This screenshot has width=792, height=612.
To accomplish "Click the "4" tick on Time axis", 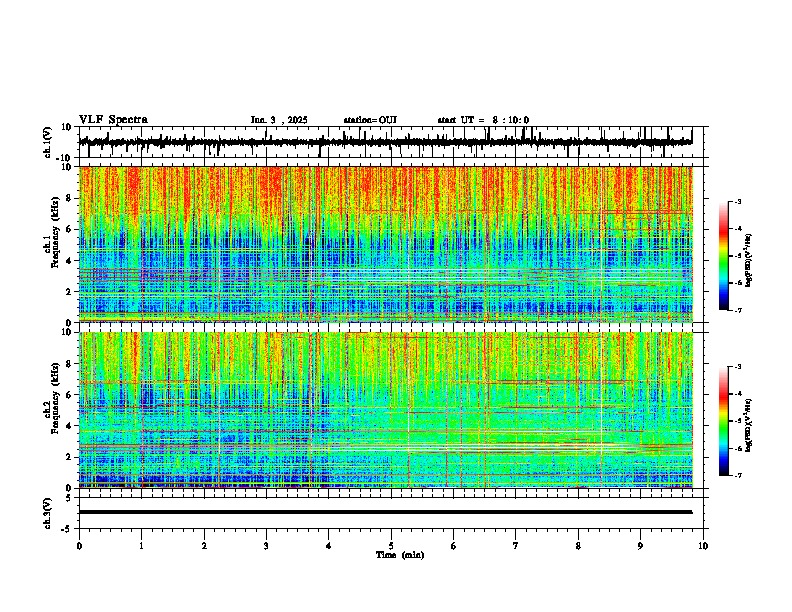I will pos(329,546).
